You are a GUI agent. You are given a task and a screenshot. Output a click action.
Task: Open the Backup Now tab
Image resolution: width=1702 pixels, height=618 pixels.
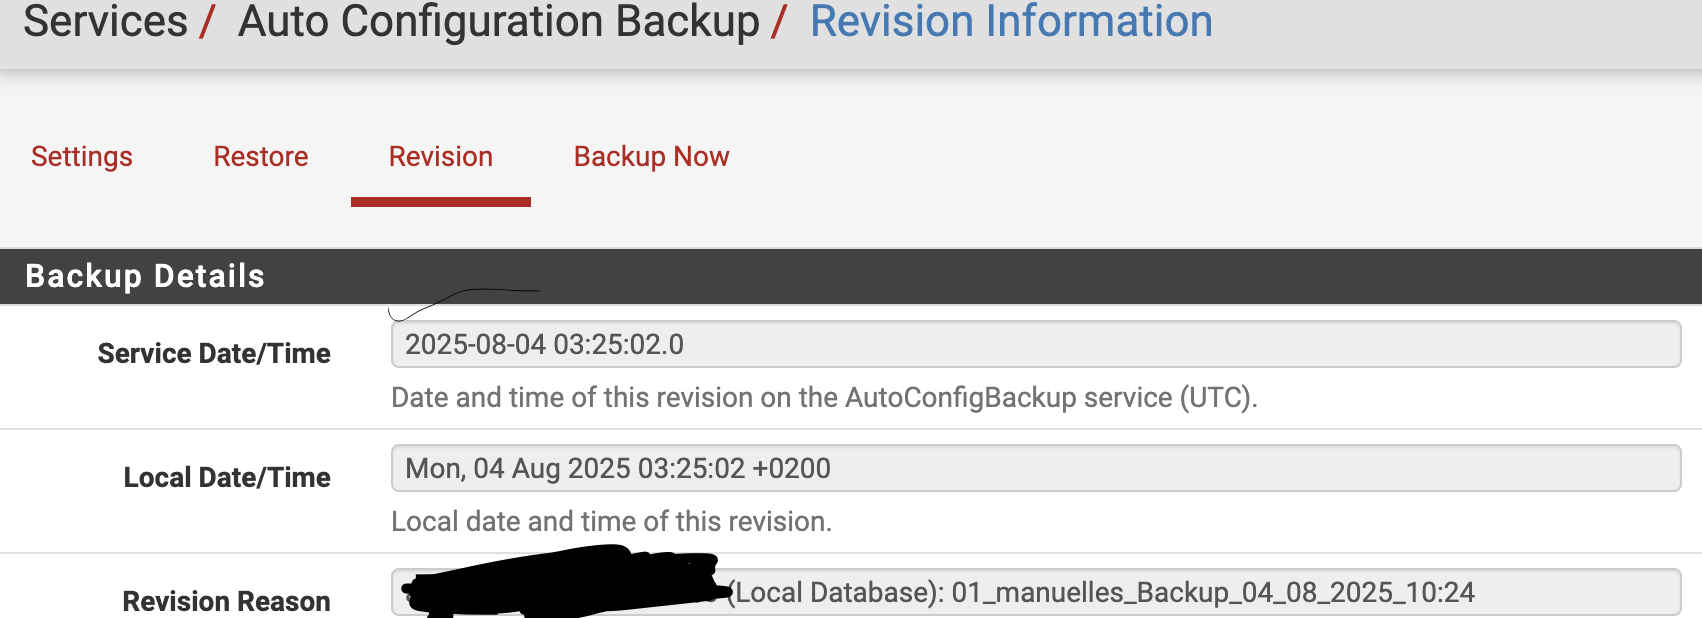click(652, 157)
